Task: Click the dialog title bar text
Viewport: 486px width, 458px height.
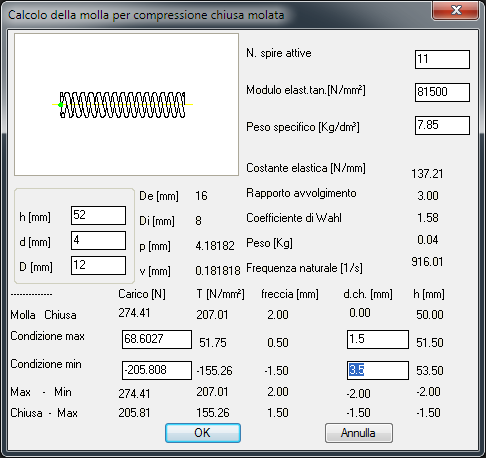Action: click(146, 15)
